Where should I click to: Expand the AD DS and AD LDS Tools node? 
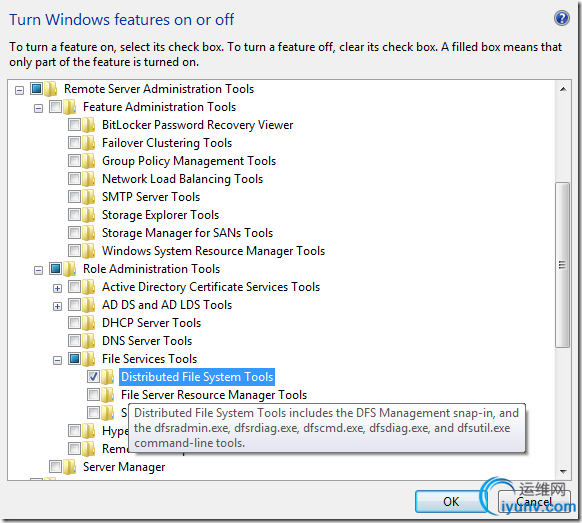click(57, 306)
